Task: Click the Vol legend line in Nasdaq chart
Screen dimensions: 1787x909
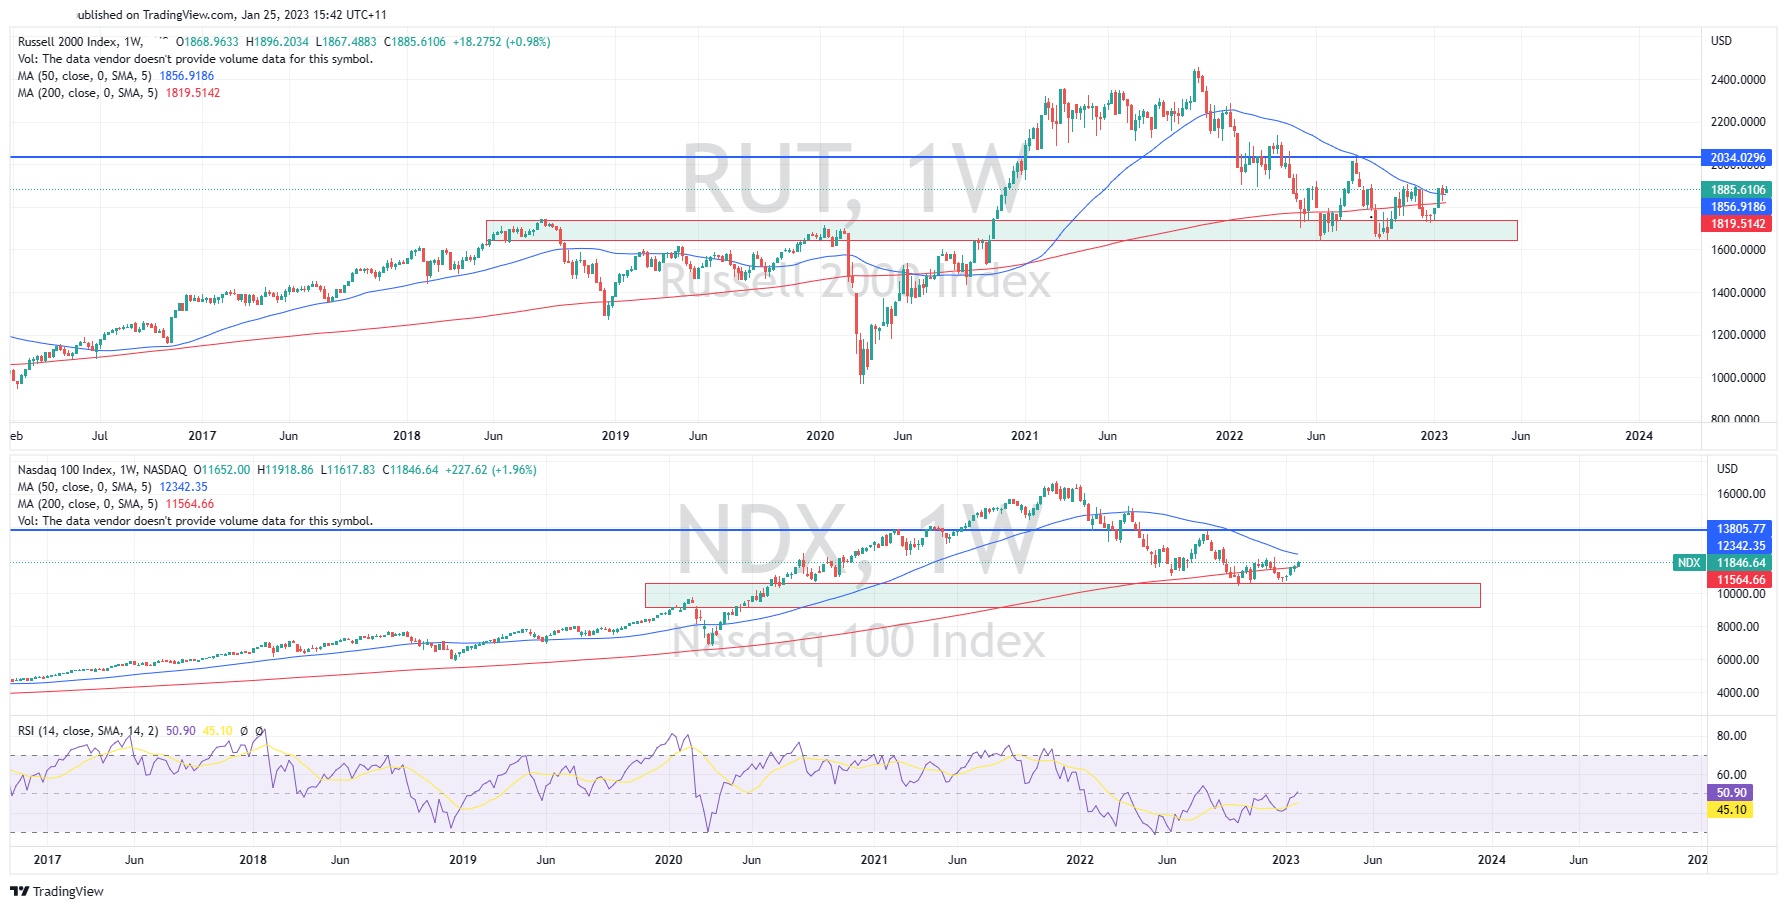Action: click(195, 521)
